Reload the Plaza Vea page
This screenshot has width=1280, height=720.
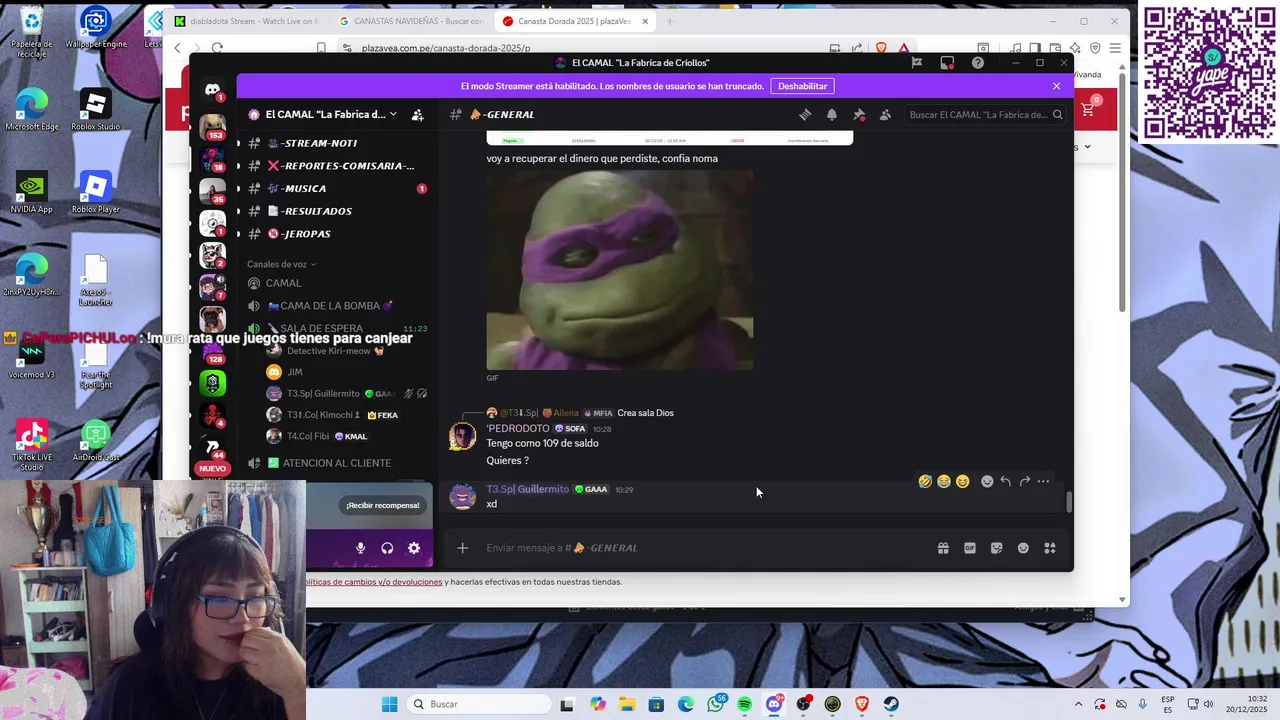217,48
